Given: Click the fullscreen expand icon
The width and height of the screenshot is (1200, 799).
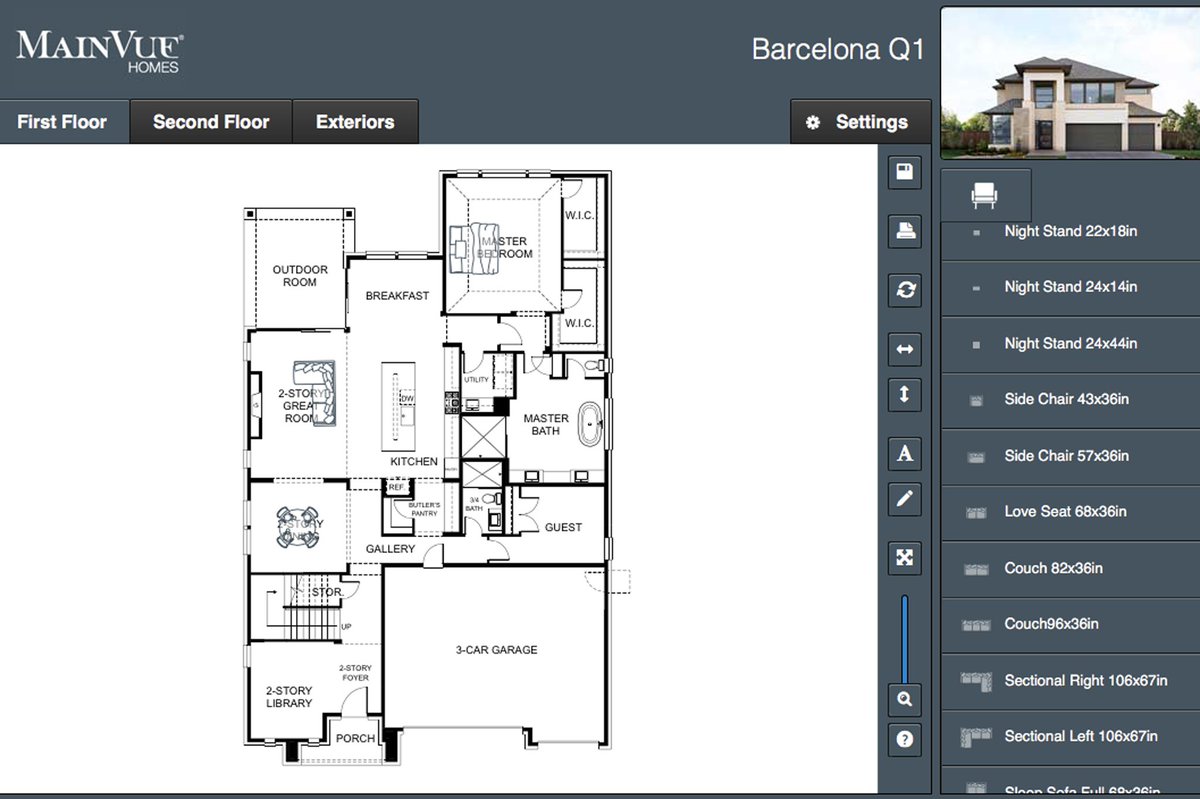Looking at the screenshot, I should (x=904, y=558).
